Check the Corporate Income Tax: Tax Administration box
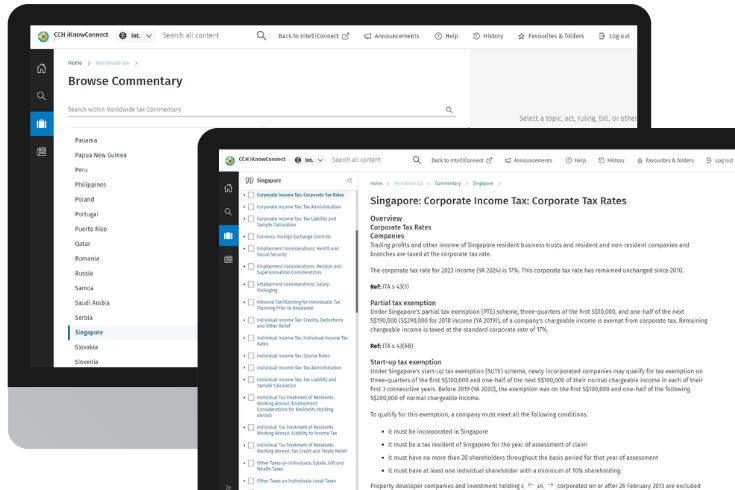The height and width of the screenshot is (490, 735). point(250,206)
